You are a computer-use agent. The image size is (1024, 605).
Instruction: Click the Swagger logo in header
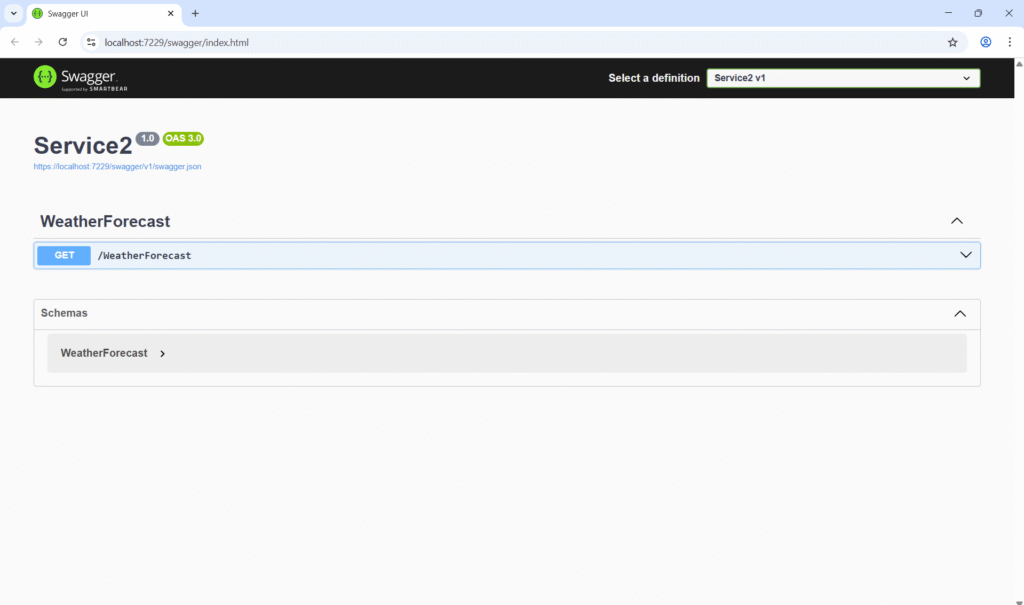80,78
